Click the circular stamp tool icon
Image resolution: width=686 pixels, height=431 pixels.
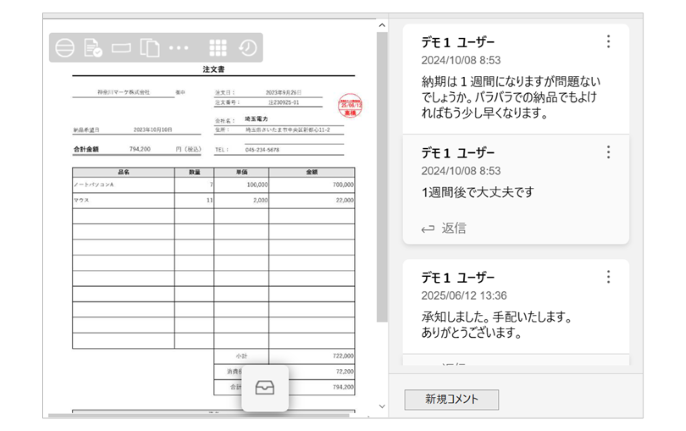(65, 48)
